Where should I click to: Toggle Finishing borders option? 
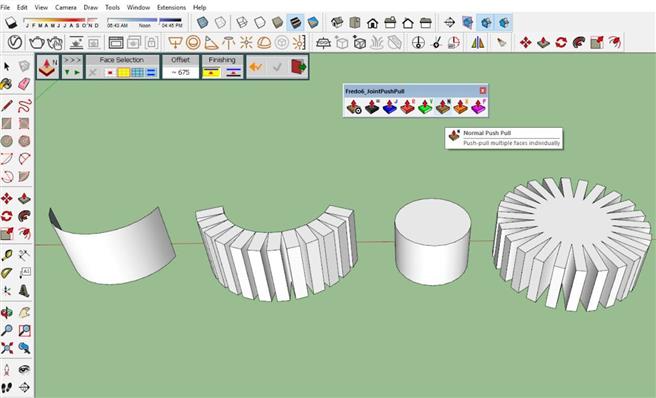(233, 72)
